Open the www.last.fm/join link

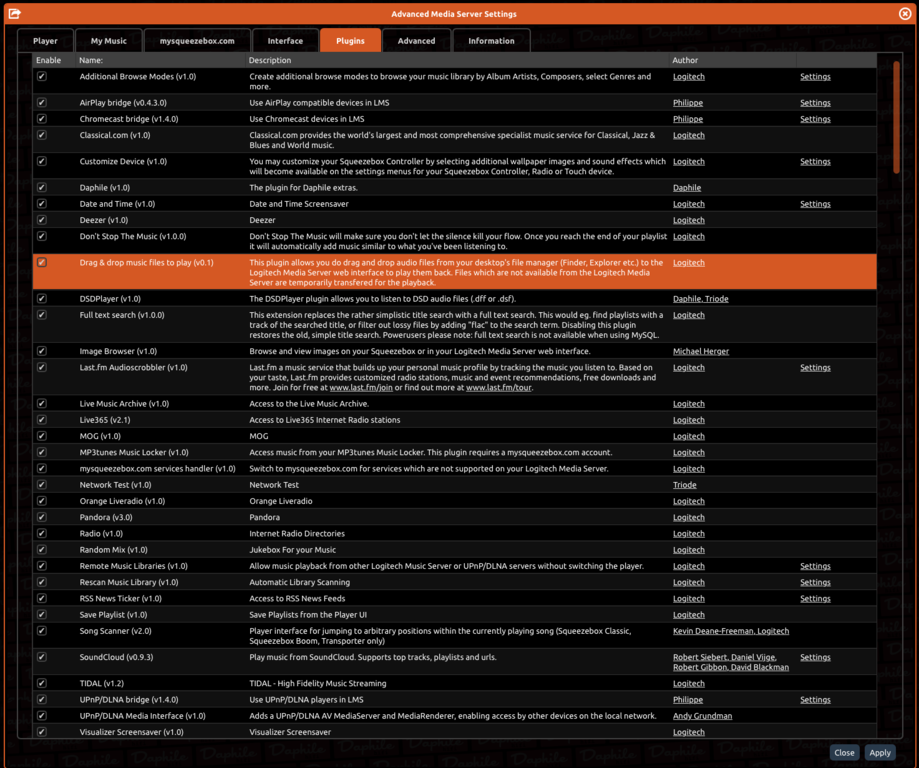tap(361, 388)
